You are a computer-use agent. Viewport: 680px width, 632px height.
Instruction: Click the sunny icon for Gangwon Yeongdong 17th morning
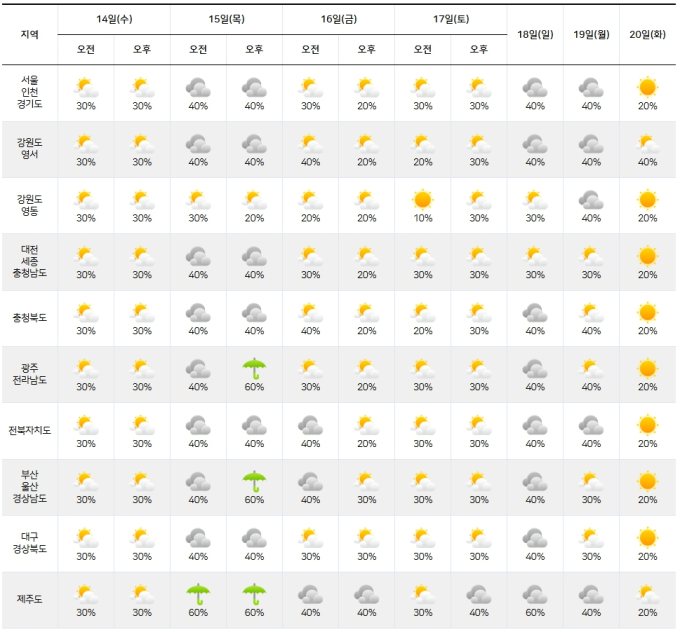pyautogui.click(x=422, y=200)
